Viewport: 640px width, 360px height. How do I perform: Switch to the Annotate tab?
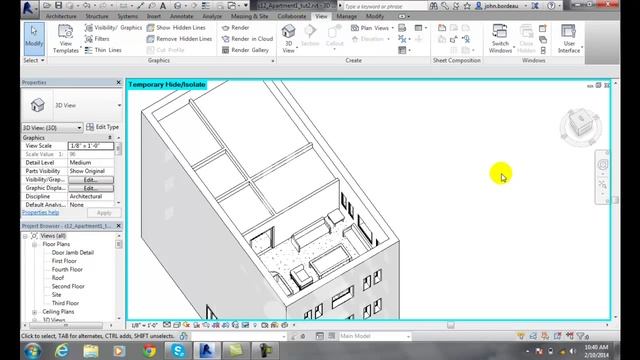coord(182,16)
